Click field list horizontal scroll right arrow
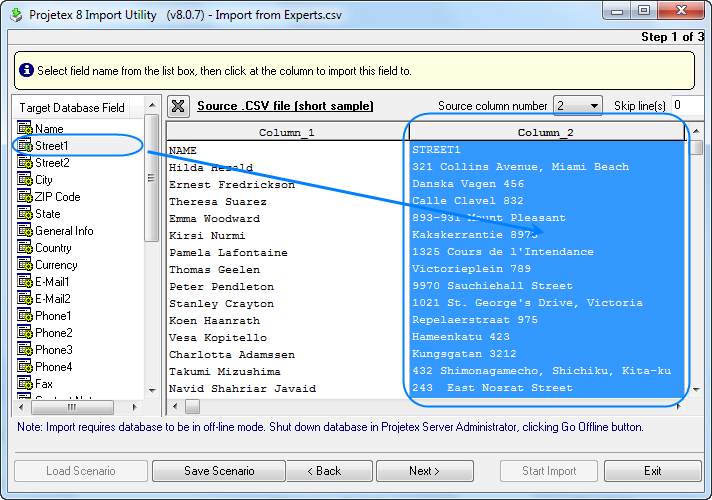This screenshot has height=500, width=712. [x=134, y=407]
